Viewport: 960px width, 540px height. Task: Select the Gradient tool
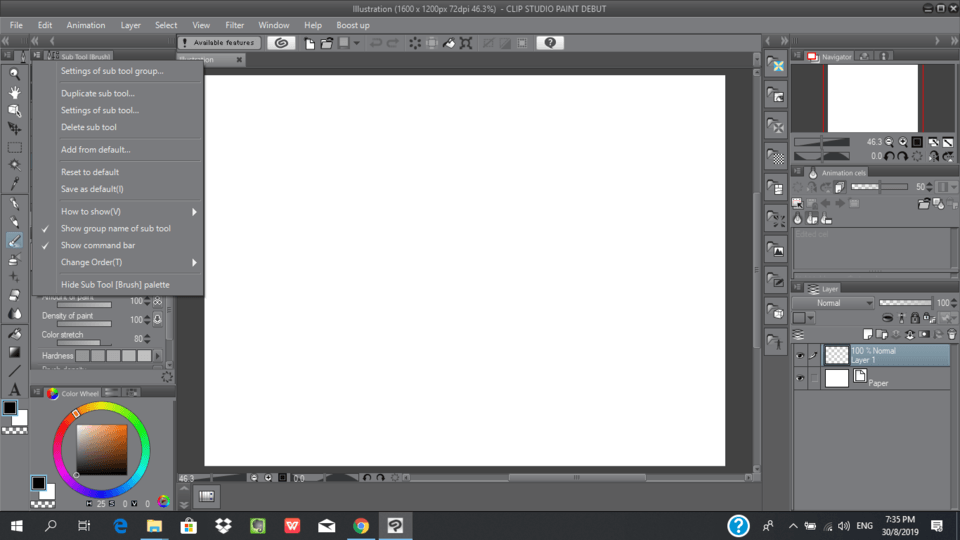(x=14, y=352)
